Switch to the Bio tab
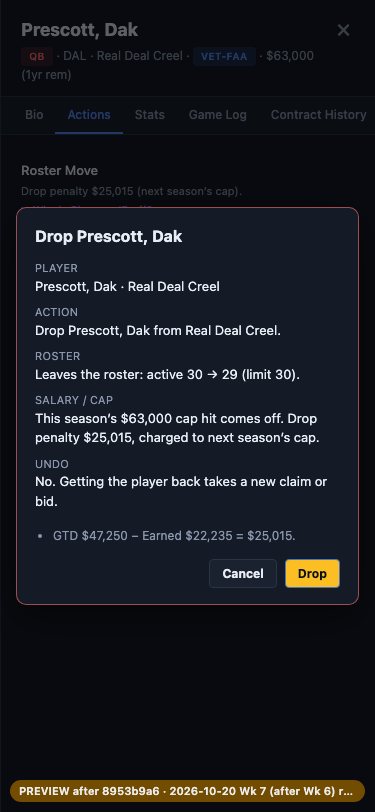This screenshot has height=812, width=375. [x=34, y=114]
